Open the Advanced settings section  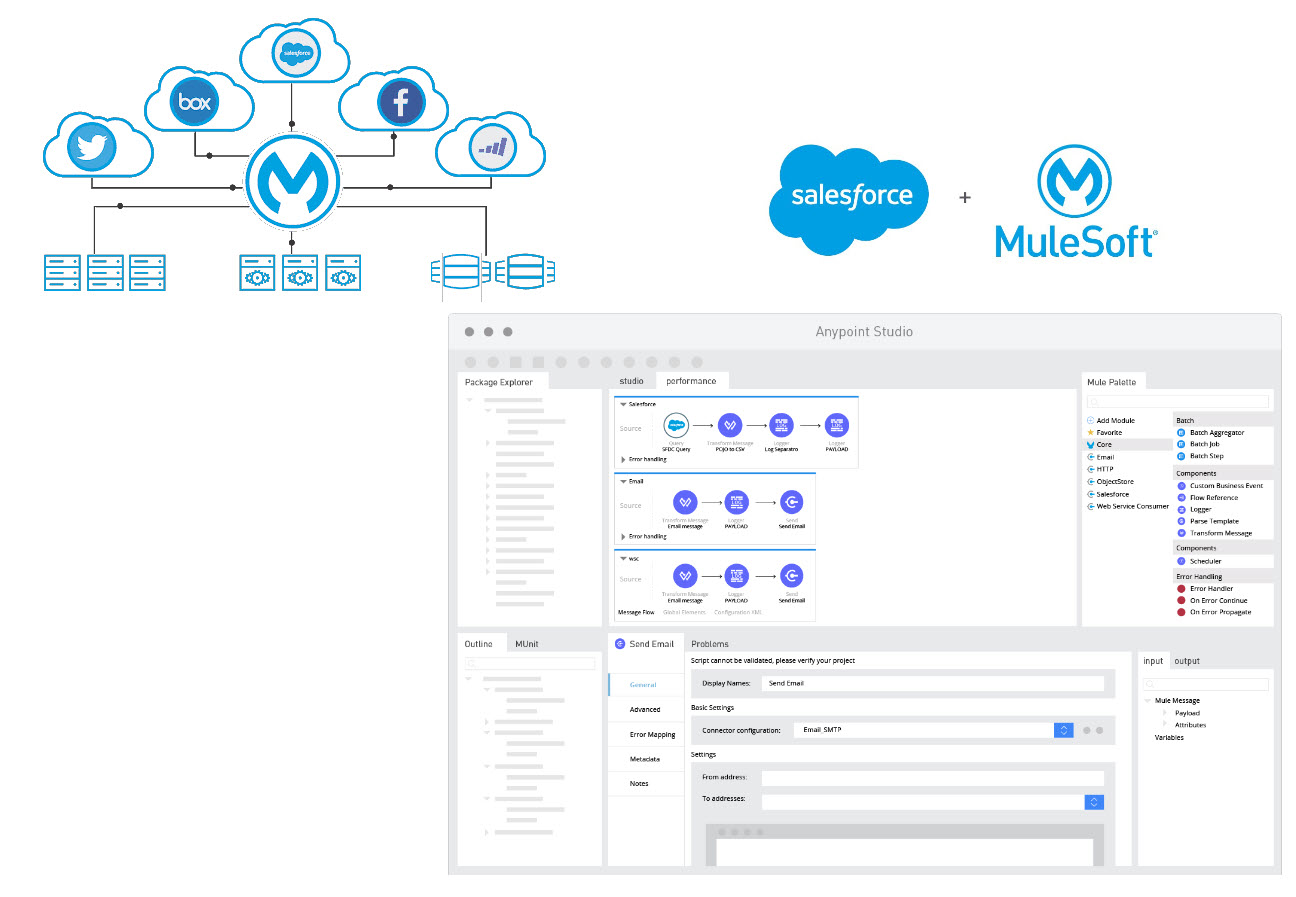tap(645, 709)
